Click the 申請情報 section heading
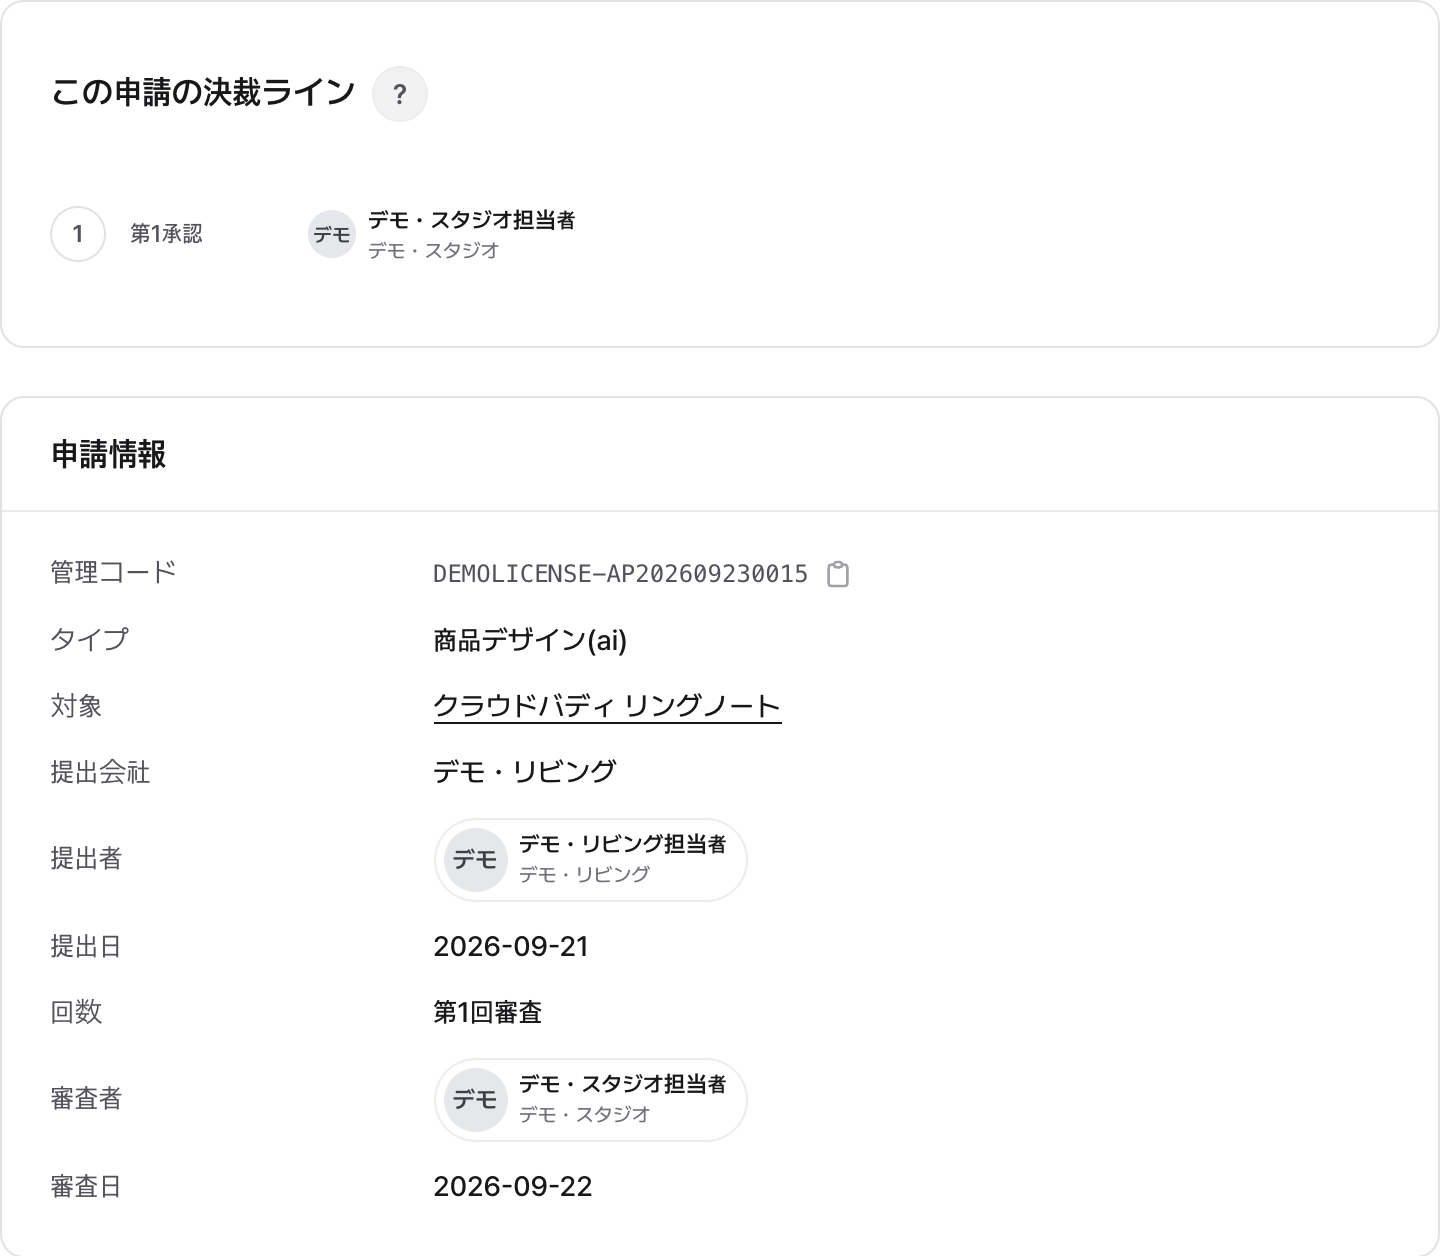The image size is (1440, 1256). [109, 455]
